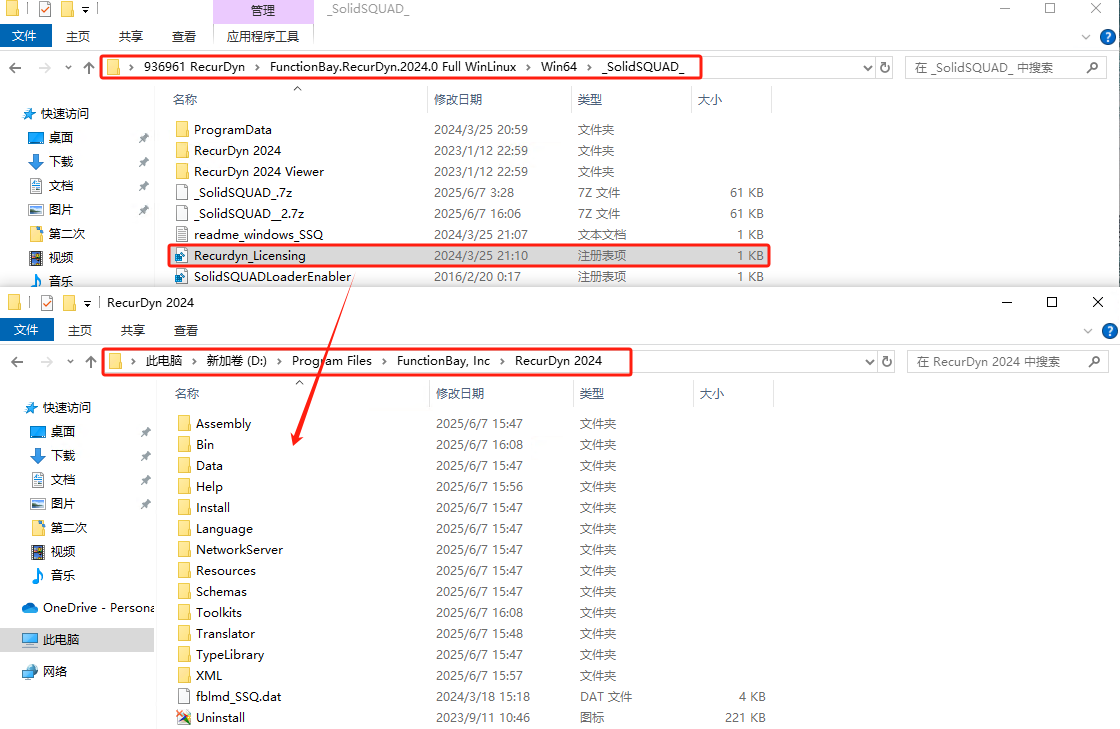
Task: Click Win64 in the upper address bar
Action: (559, 66)
